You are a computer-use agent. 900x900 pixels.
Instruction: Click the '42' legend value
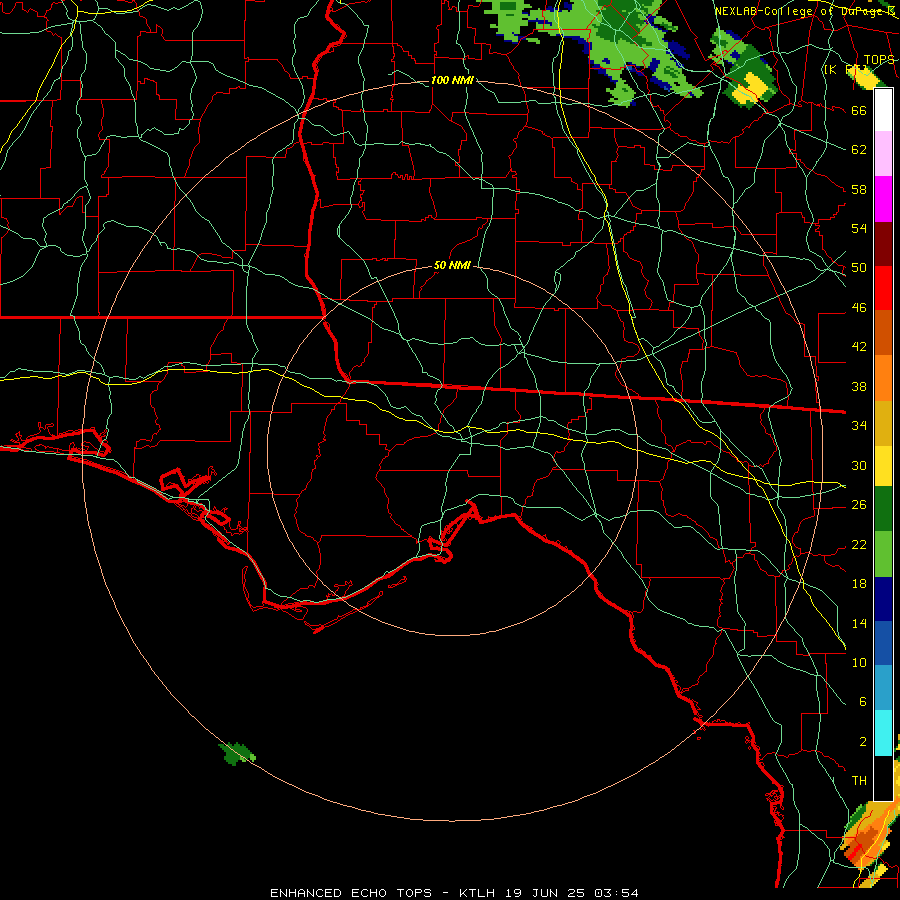pyautogui.click(x=859, y=346)
